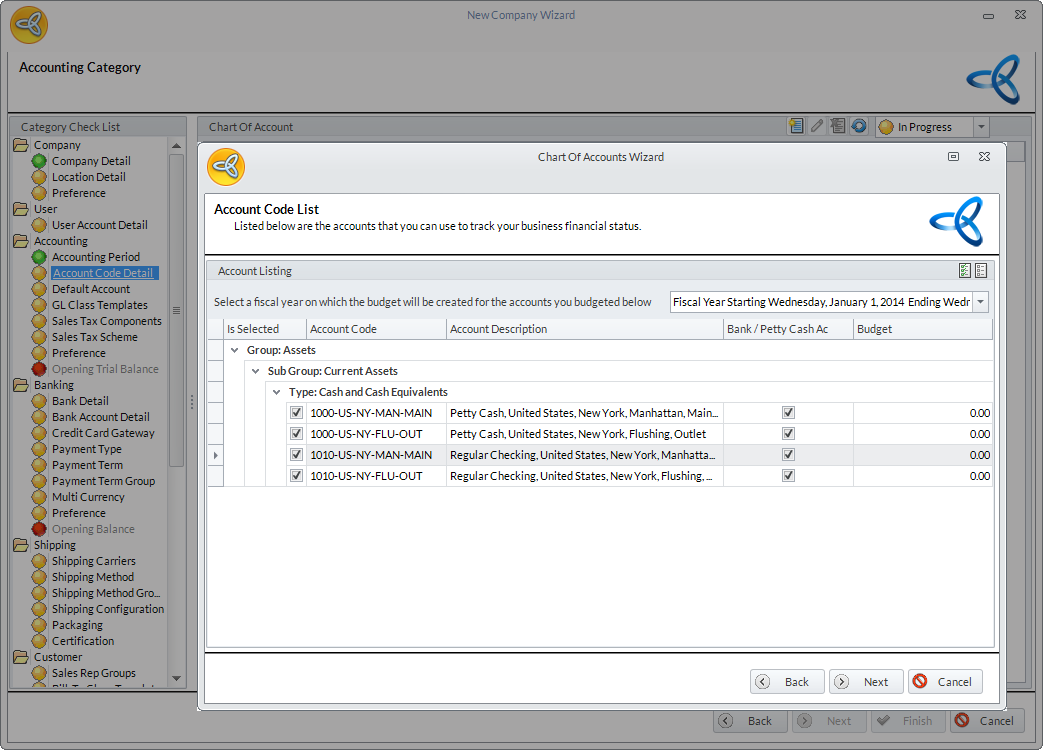The image size is (1043, 750).
Task: Click Next in Chart Of Accounts Wizard
Action: coord(866,681)
